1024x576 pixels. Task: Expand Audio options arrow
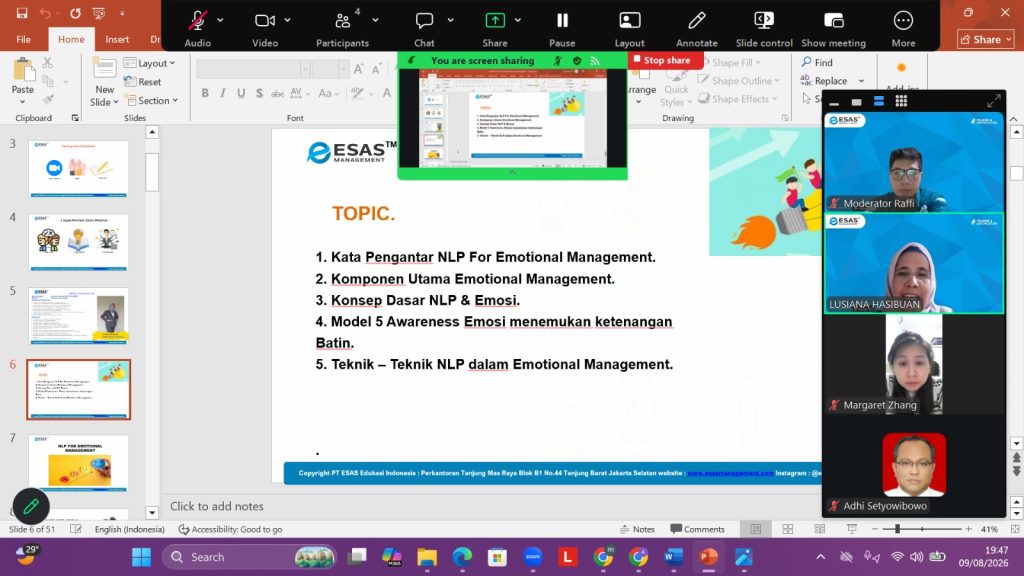[220, 20]
